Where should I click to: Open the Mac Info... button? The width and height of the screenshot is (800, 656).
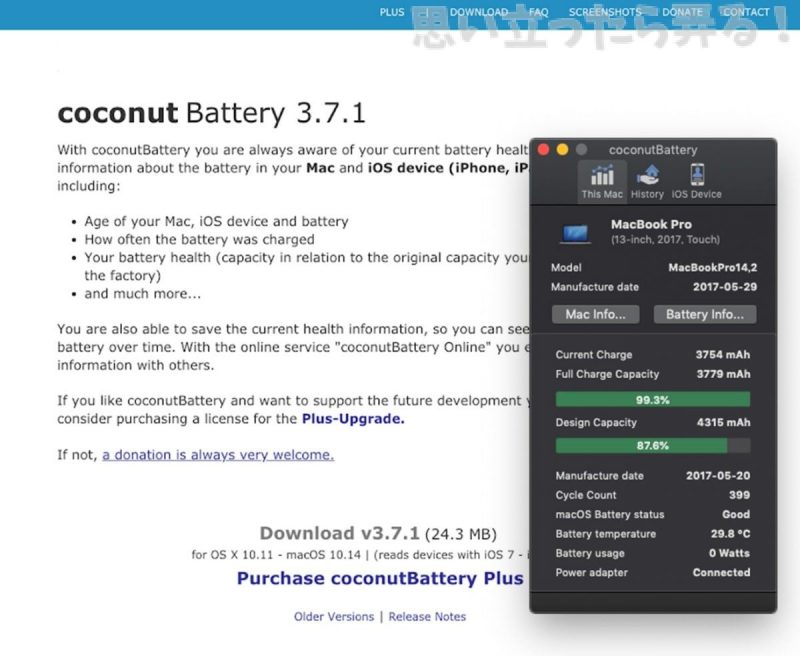[x=595, y=314]
